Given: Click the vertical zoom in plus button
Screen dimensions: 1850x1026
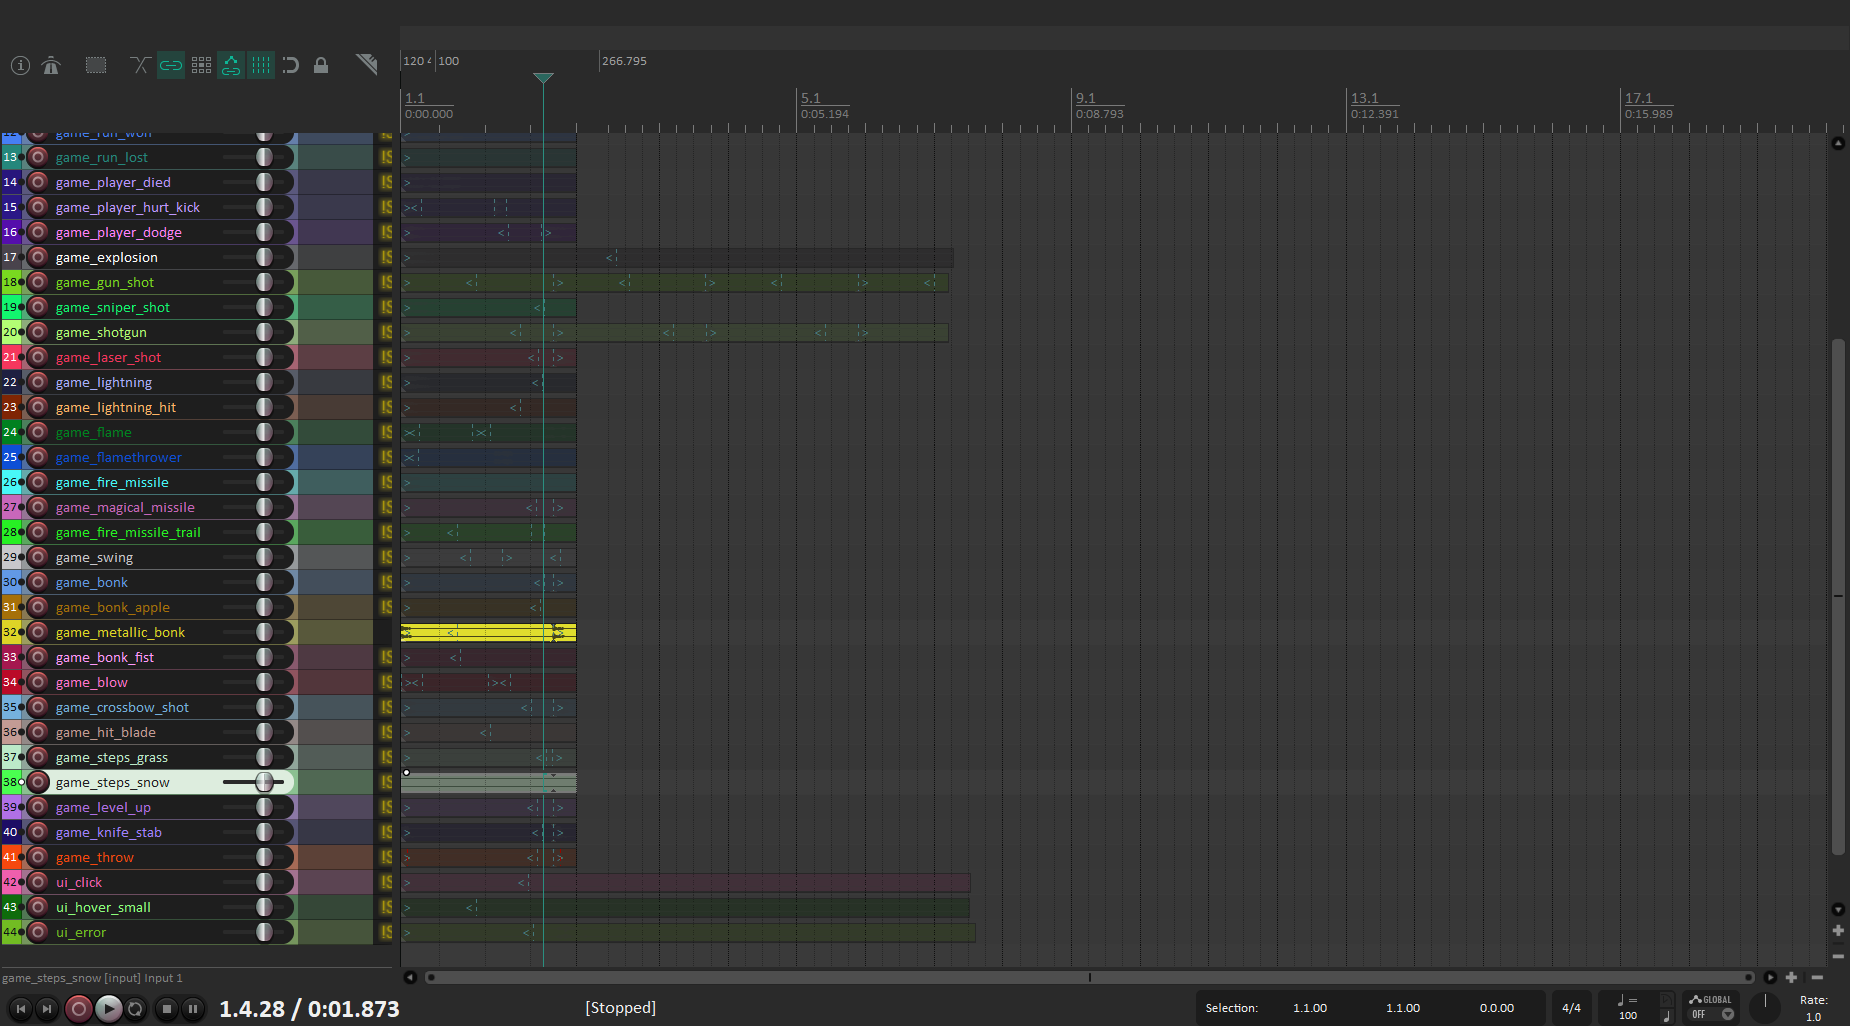Looking at the screenshot, I should (1838, 931).
